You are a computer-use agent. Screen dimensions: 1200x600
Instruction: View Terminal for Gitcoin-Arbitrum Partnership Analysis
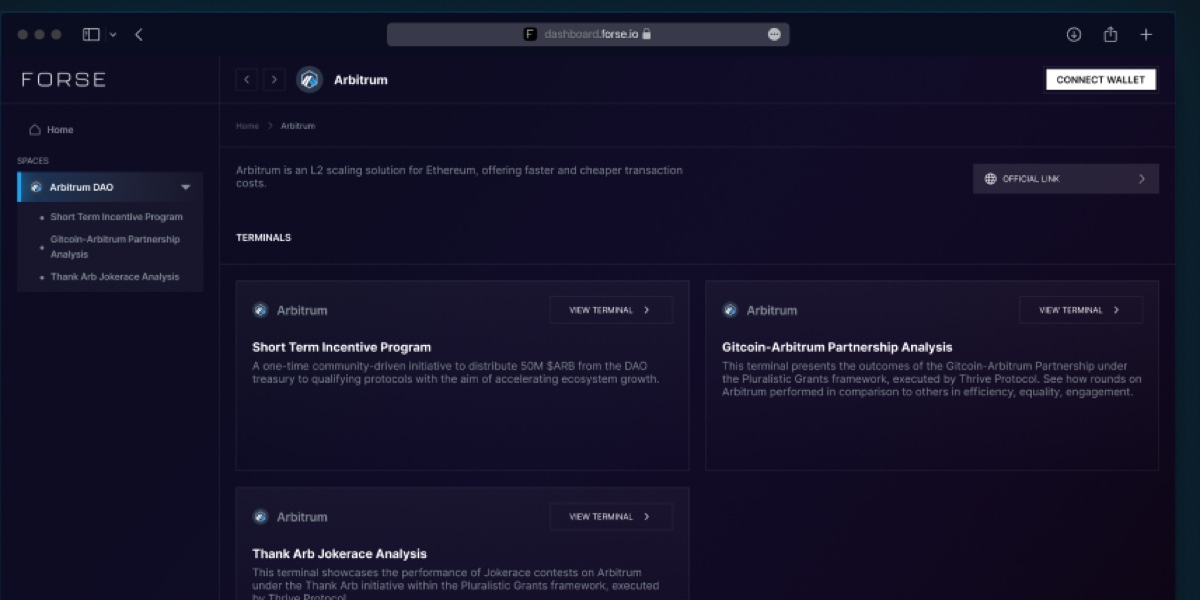click(1081, 310)
